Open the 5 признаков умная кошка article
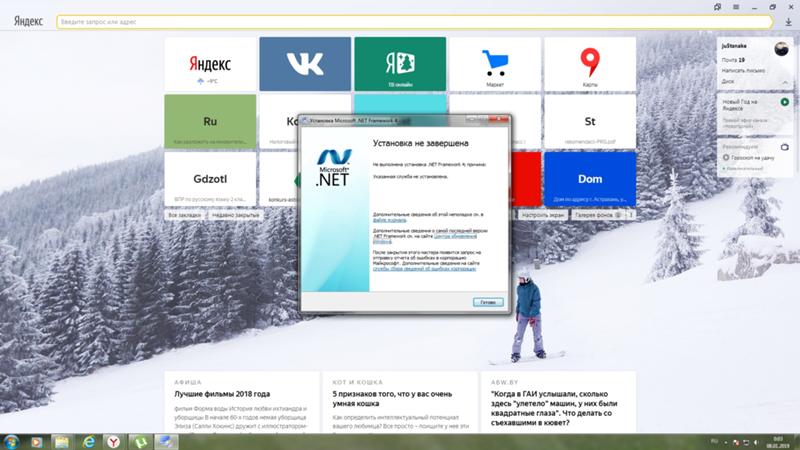 coord(392,398)
